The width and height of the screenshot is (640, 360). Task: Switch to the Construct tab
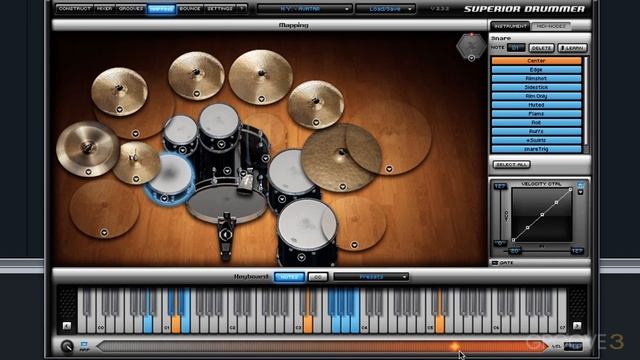pyautogui.click(x=74, y=9)
